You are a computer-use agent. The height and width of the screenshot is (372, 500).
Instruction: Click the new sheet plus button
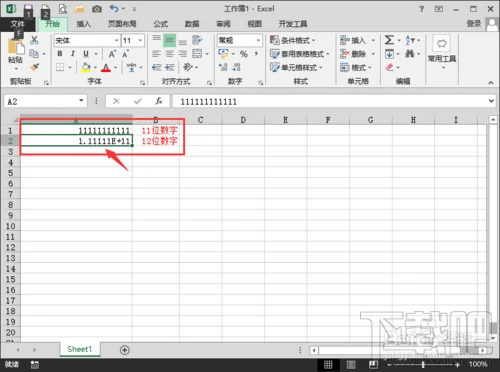point(125,350)
